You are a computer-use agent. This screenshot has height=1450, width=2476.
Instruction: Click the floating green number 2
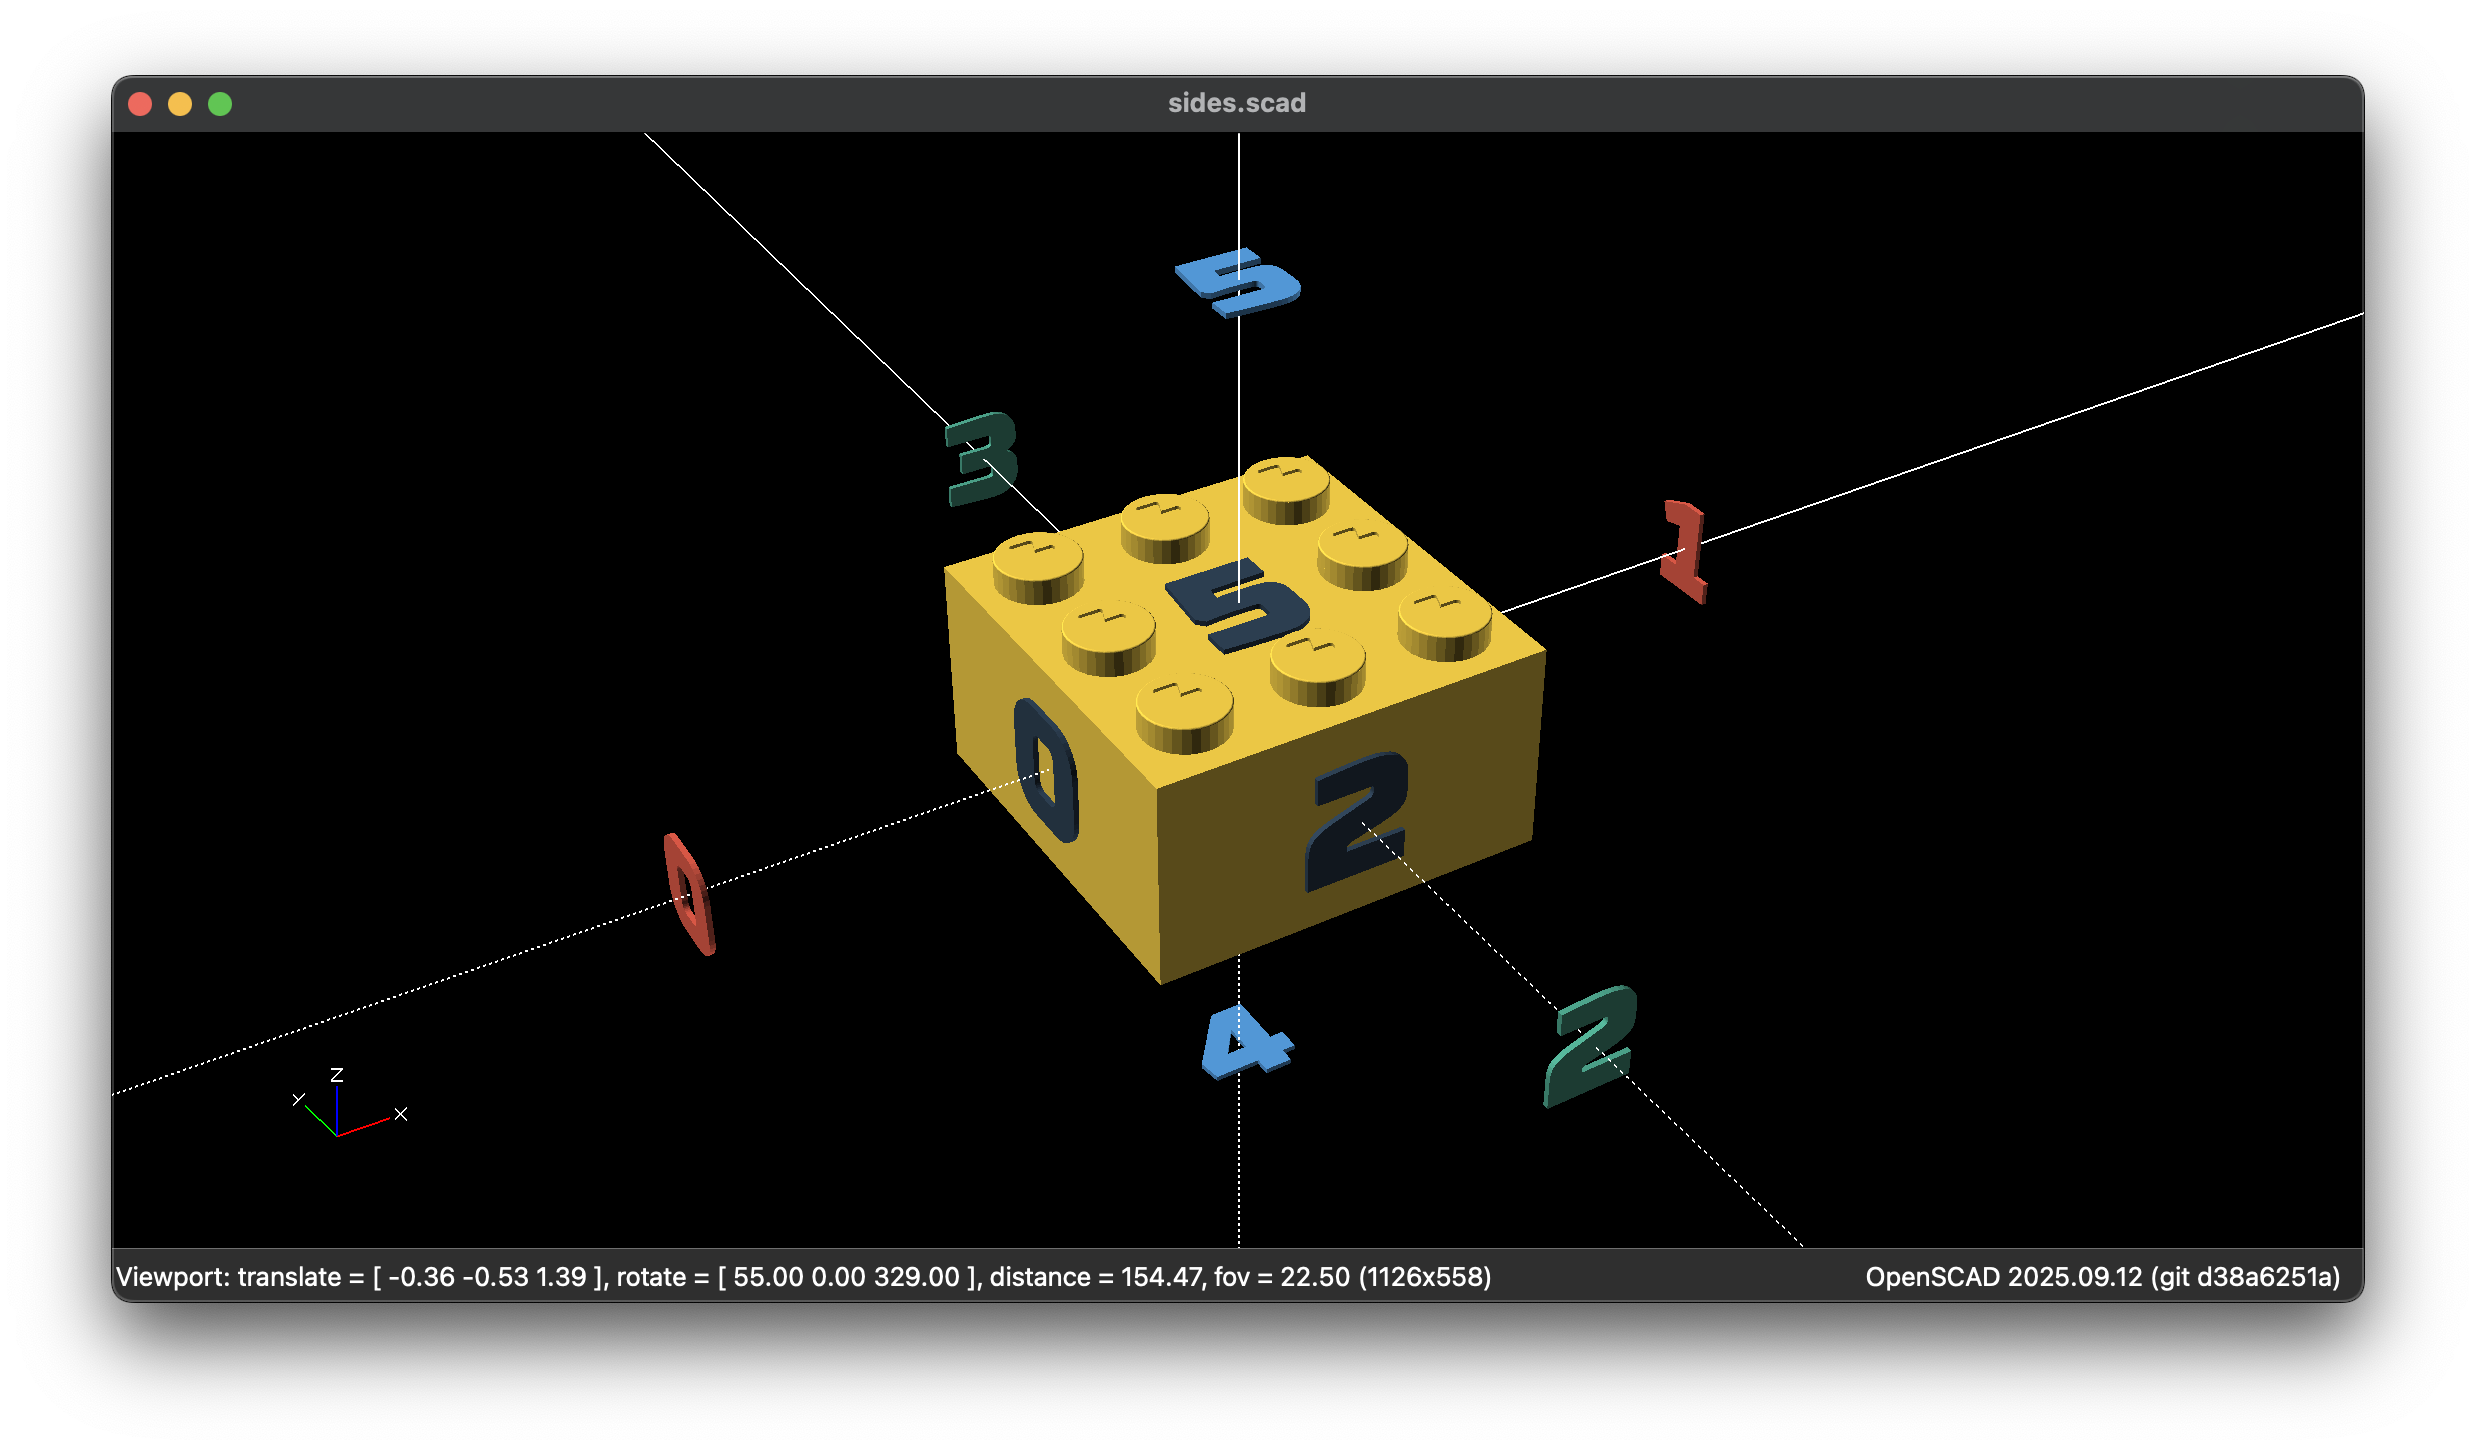click(x=1590, y=1045)
